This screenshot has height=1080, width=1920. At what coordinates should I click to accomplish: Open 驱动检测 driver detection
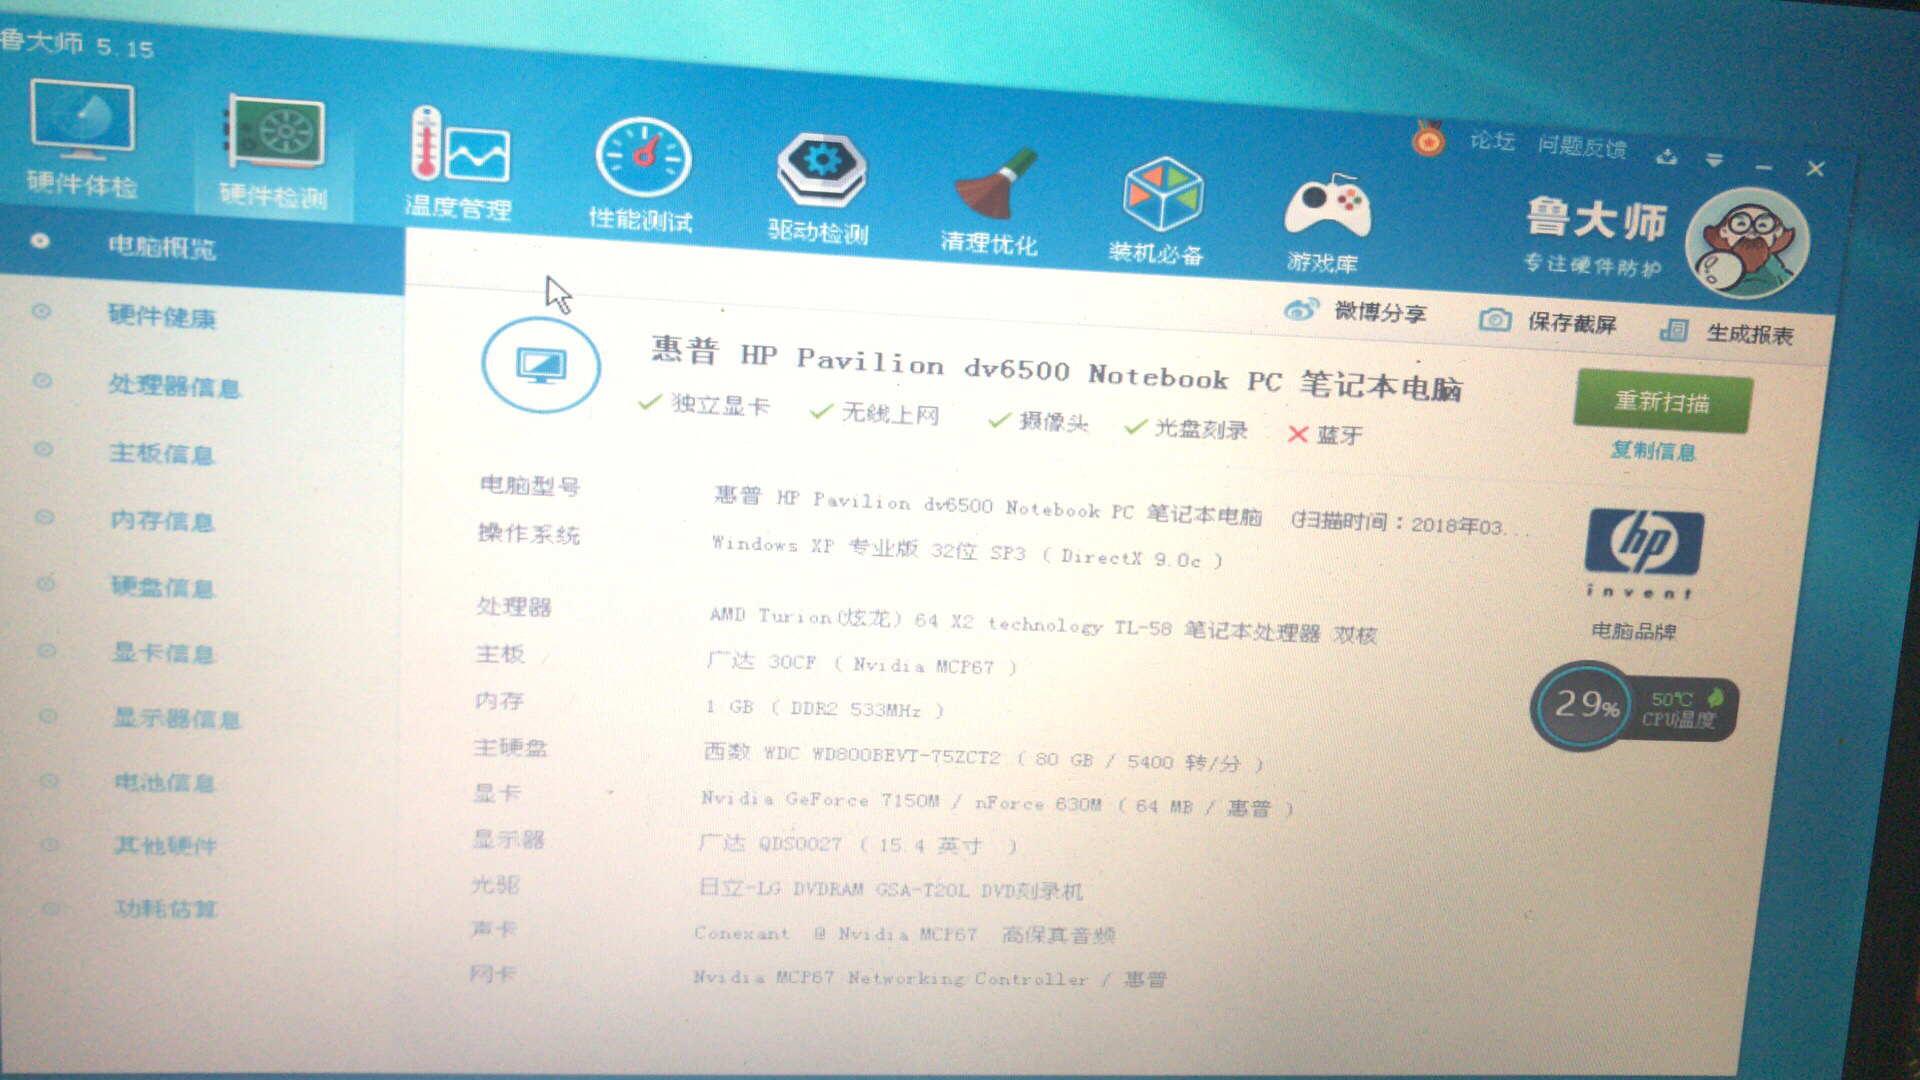coord(819,189)
